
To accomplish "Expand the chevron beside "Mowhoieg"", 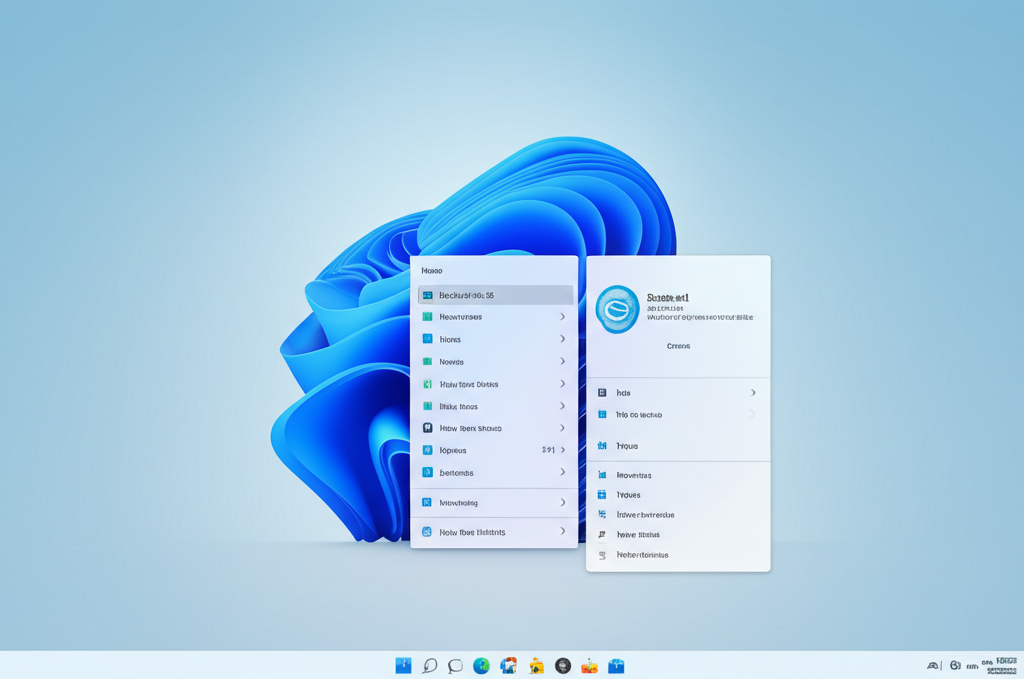I will click(x=563, y=502).
